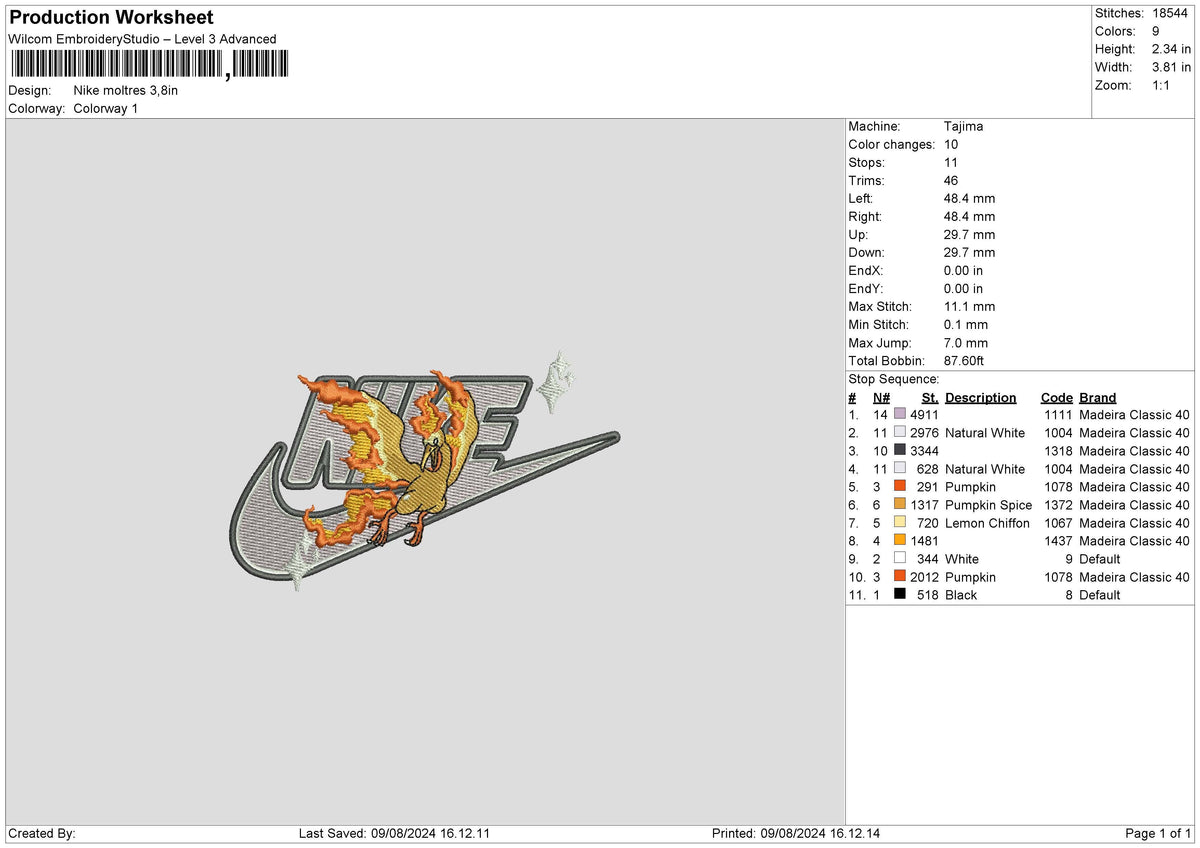Select the code '1437' in the table
1200x848 pixels.
pyautogui.click(x=1059, y=540)
